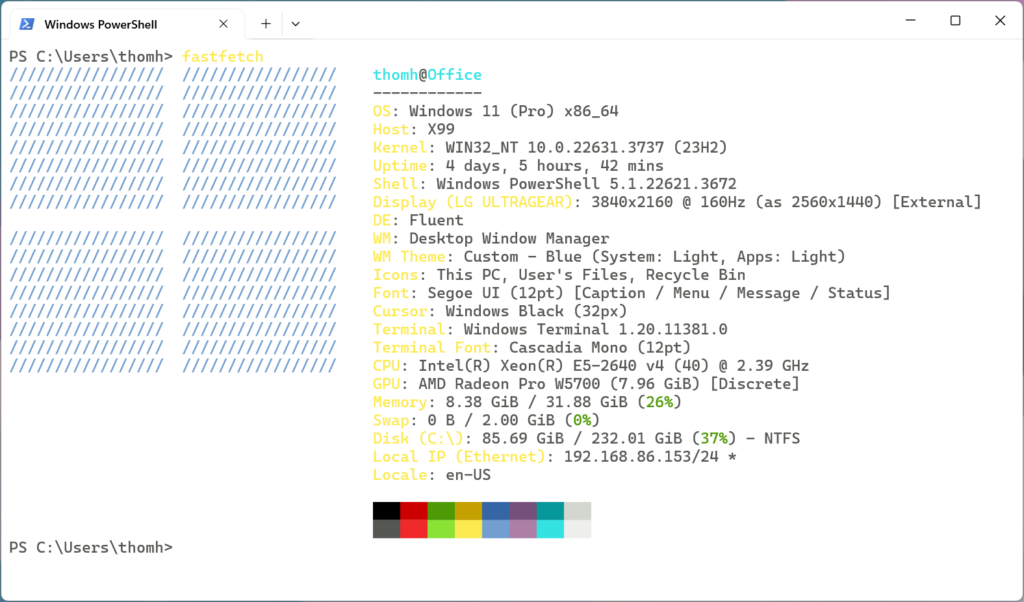
Task: Click the ASCII Windows logo art
Action: tap(173, 220)
